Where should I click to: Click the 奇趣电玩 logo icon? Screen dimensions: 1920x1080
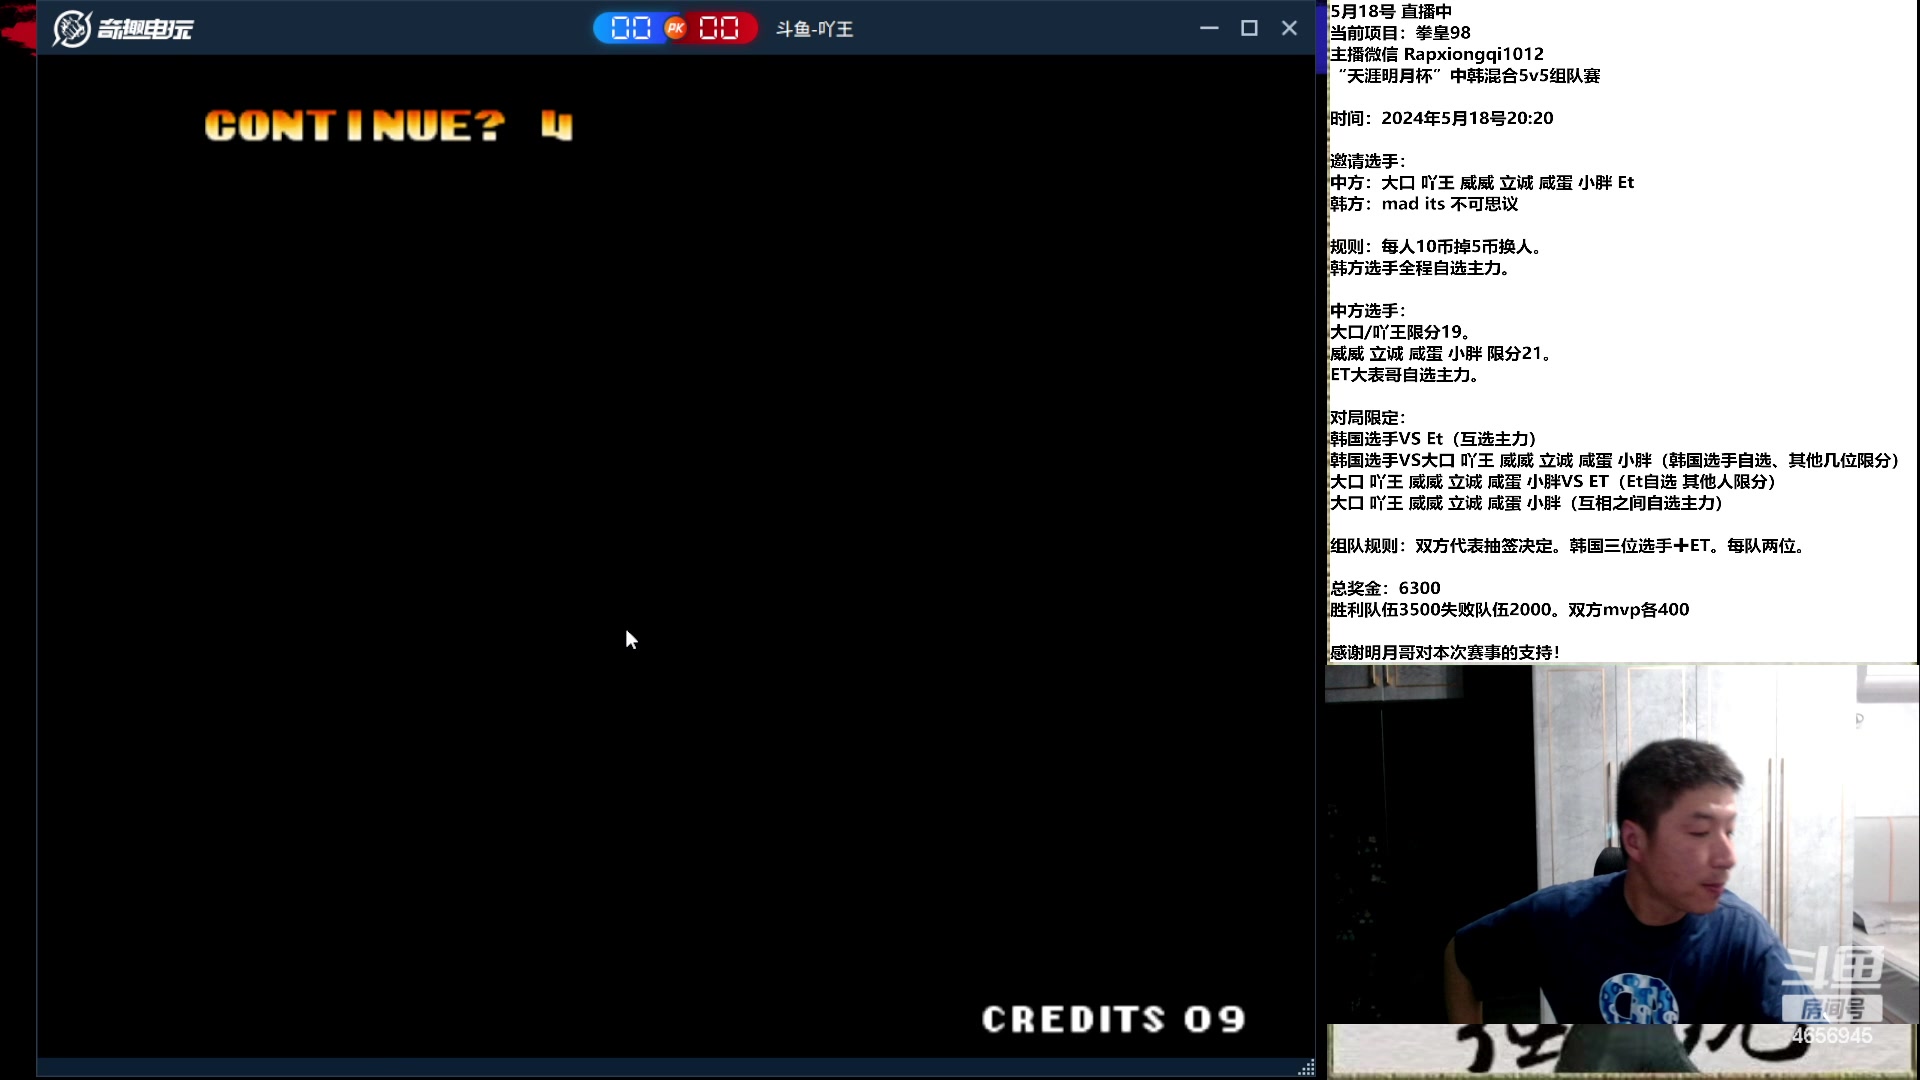pos(72,29)
